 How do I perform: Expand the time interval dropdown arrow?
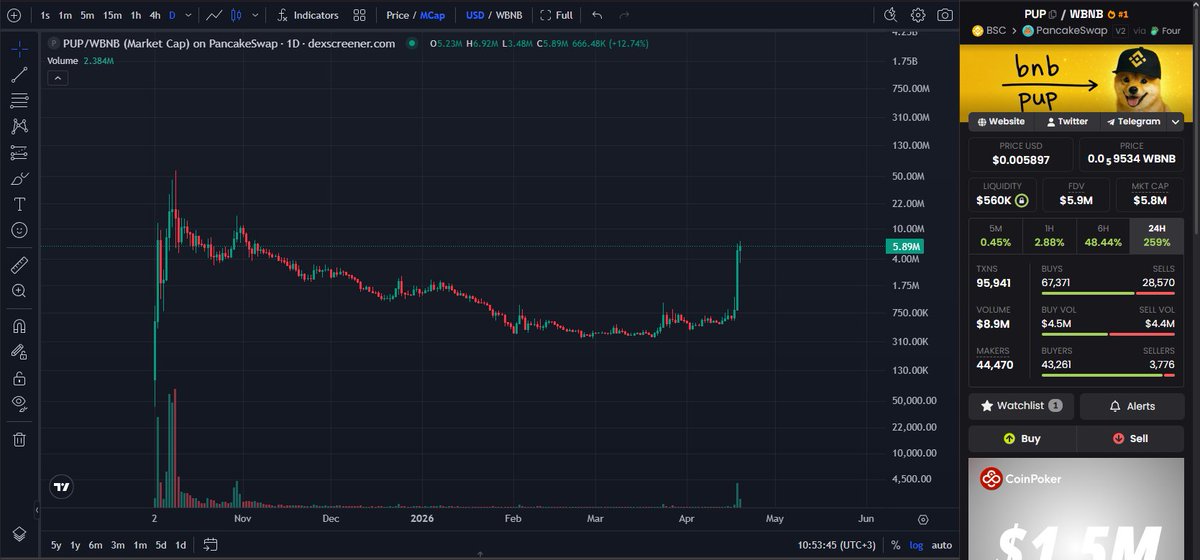point(188,15)
